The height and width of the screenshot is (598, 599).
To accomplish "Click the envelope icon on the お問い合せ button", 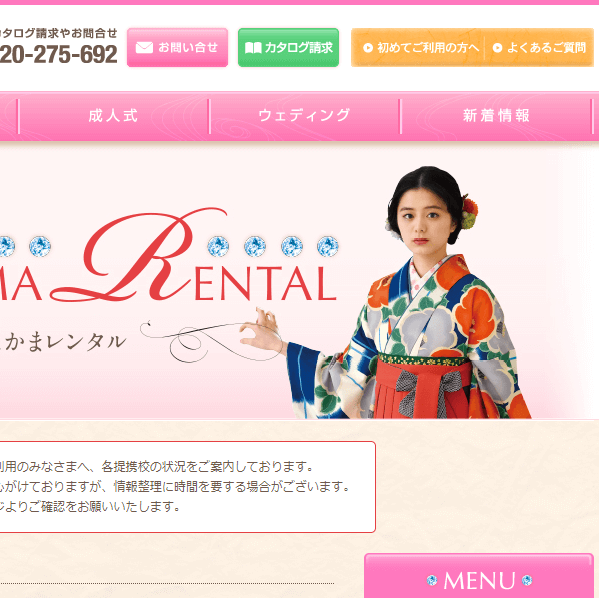I will [144, 48].
